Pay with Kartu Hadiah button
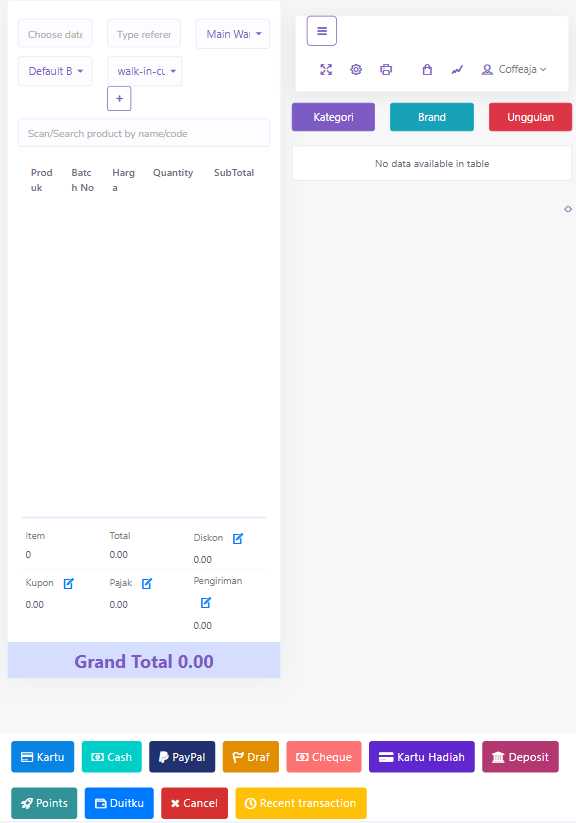The width and height of the screenshot is (576, 823). [x=422, y=757]
